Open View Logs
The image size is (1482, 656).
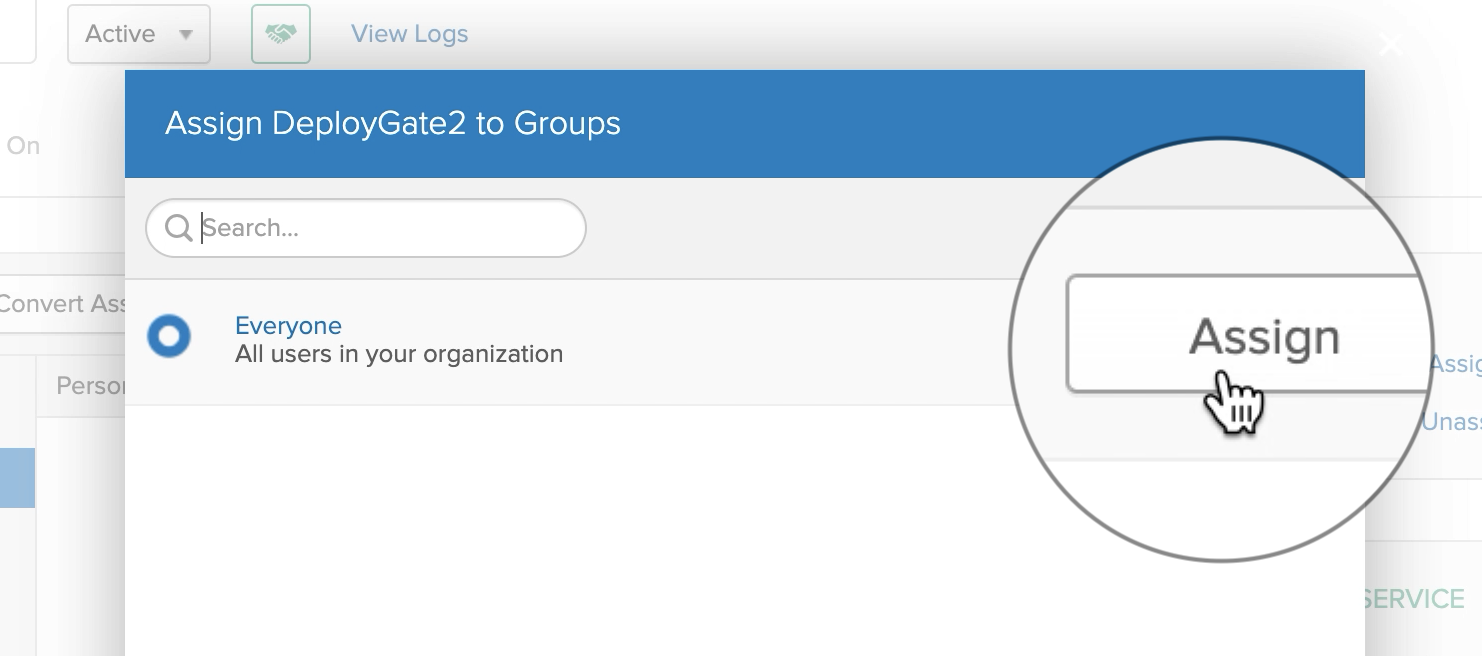tap(408, 33)
